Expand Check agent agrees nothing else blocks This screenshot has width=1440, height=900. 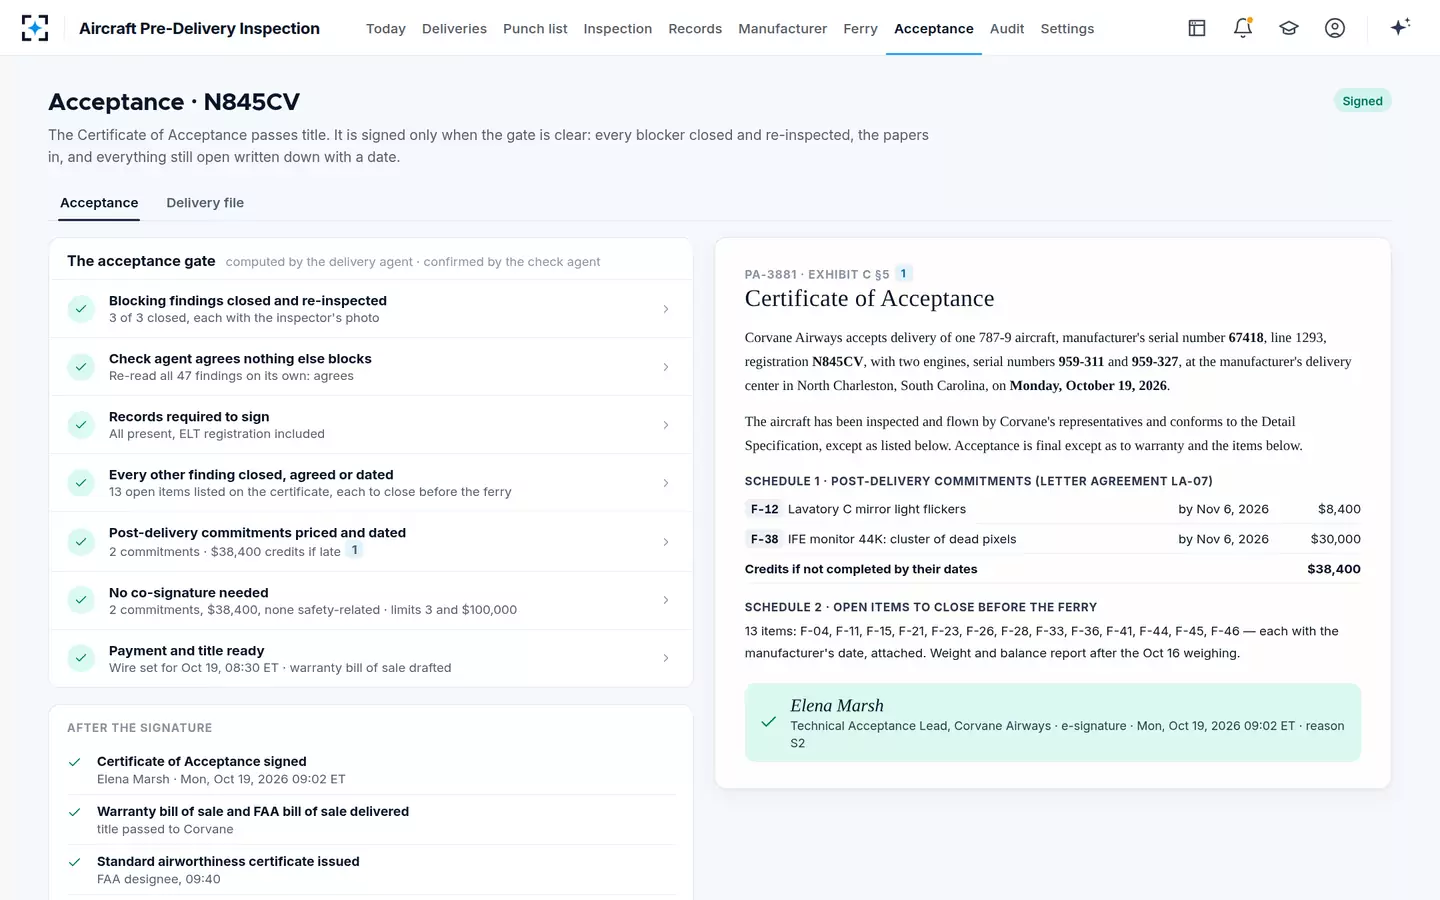371,367
